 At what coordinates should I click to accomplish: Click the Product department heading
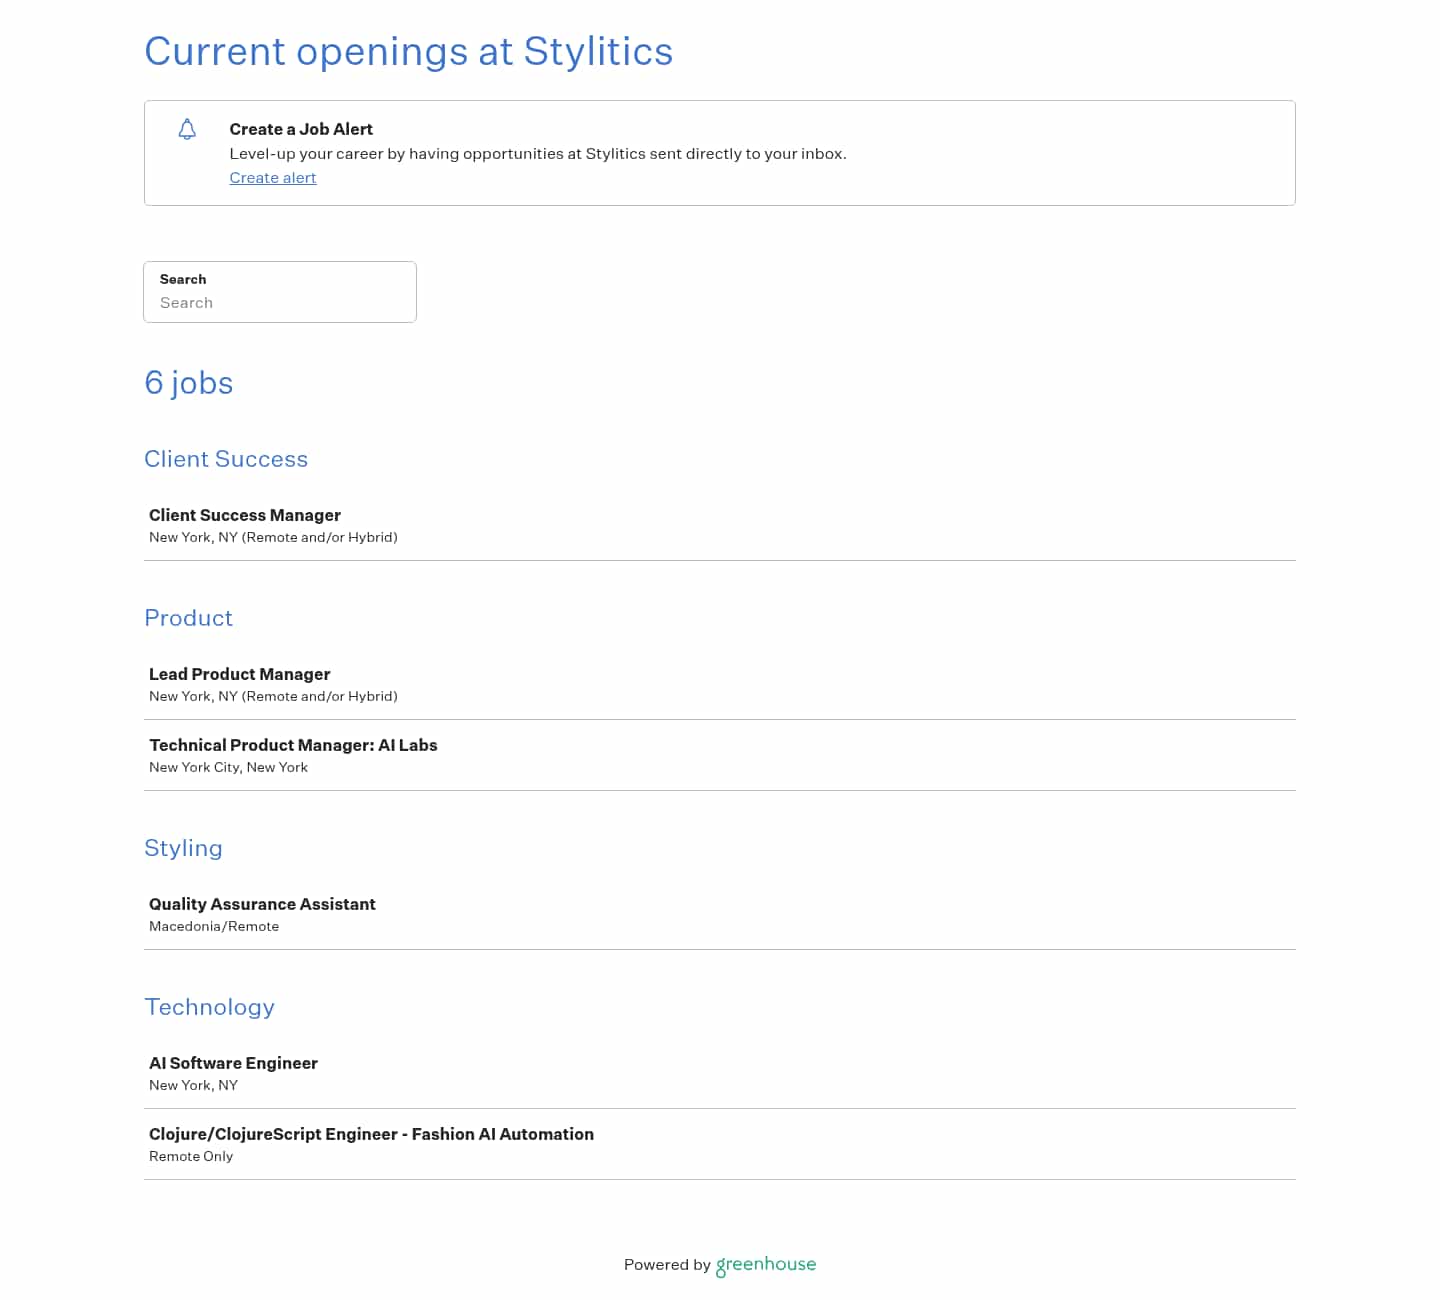click(188, 618)
